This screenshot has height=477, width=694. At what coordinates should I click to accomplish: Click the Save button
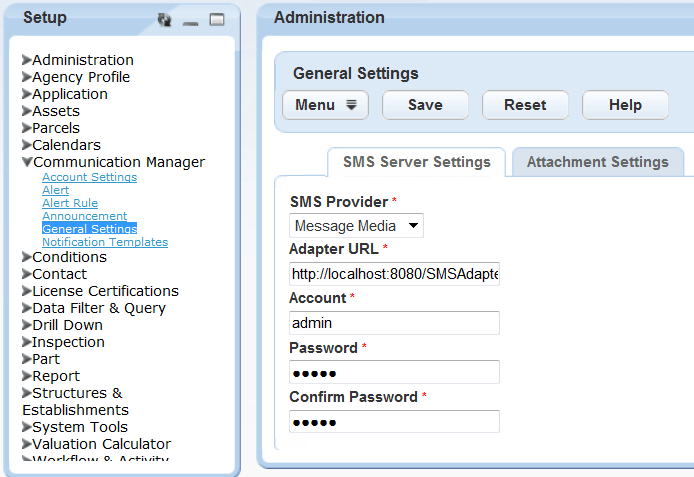click(x=425, y=105)
